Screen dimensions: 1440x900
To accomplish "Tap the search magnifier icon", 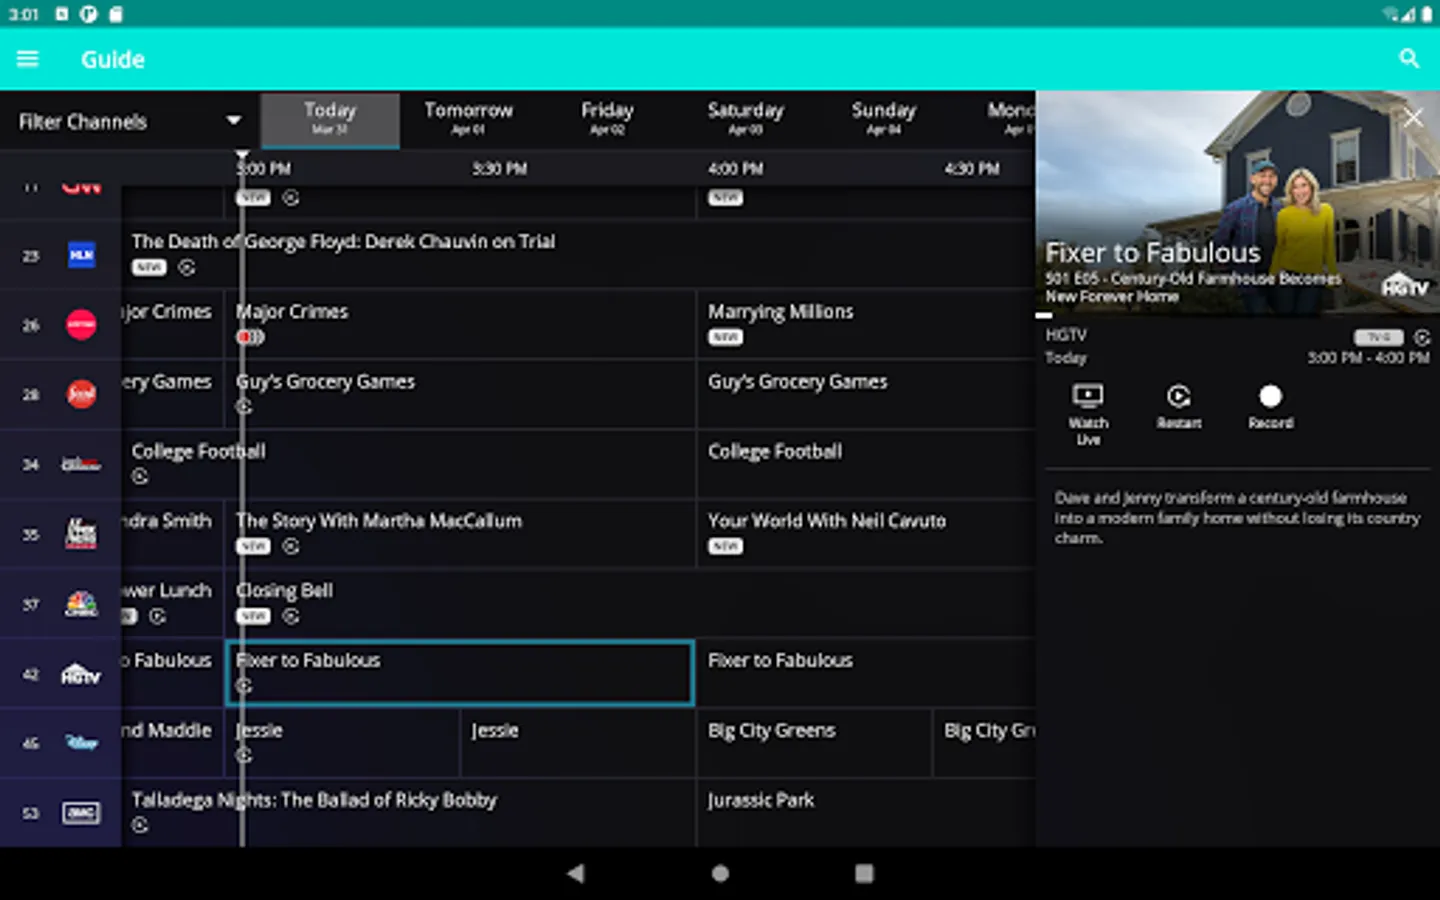I will (1409, 59).
